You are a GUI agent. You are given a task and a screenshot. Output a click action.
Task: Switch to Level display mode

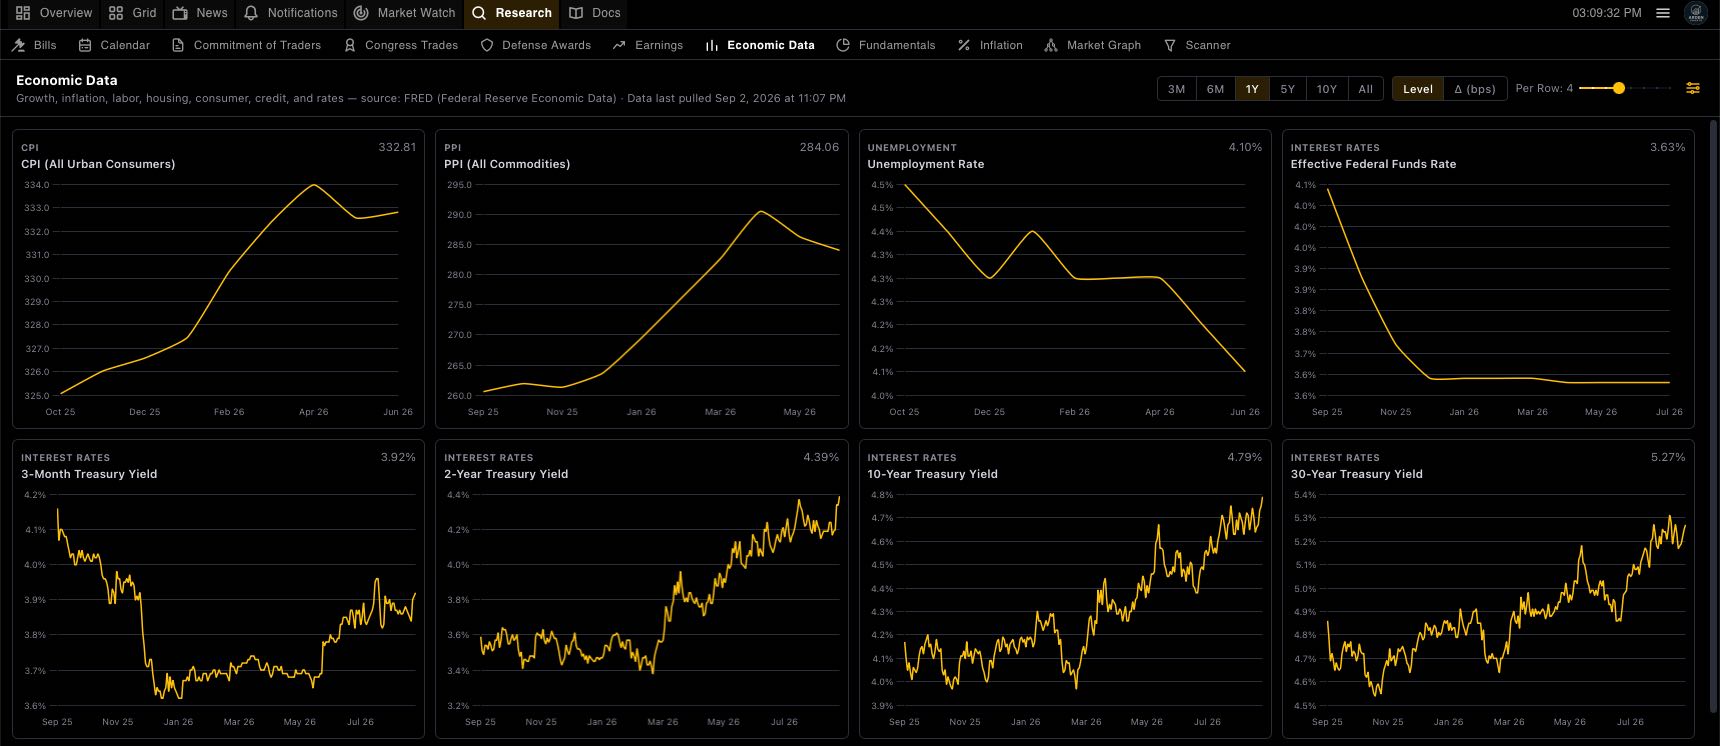coord(1418,89)
